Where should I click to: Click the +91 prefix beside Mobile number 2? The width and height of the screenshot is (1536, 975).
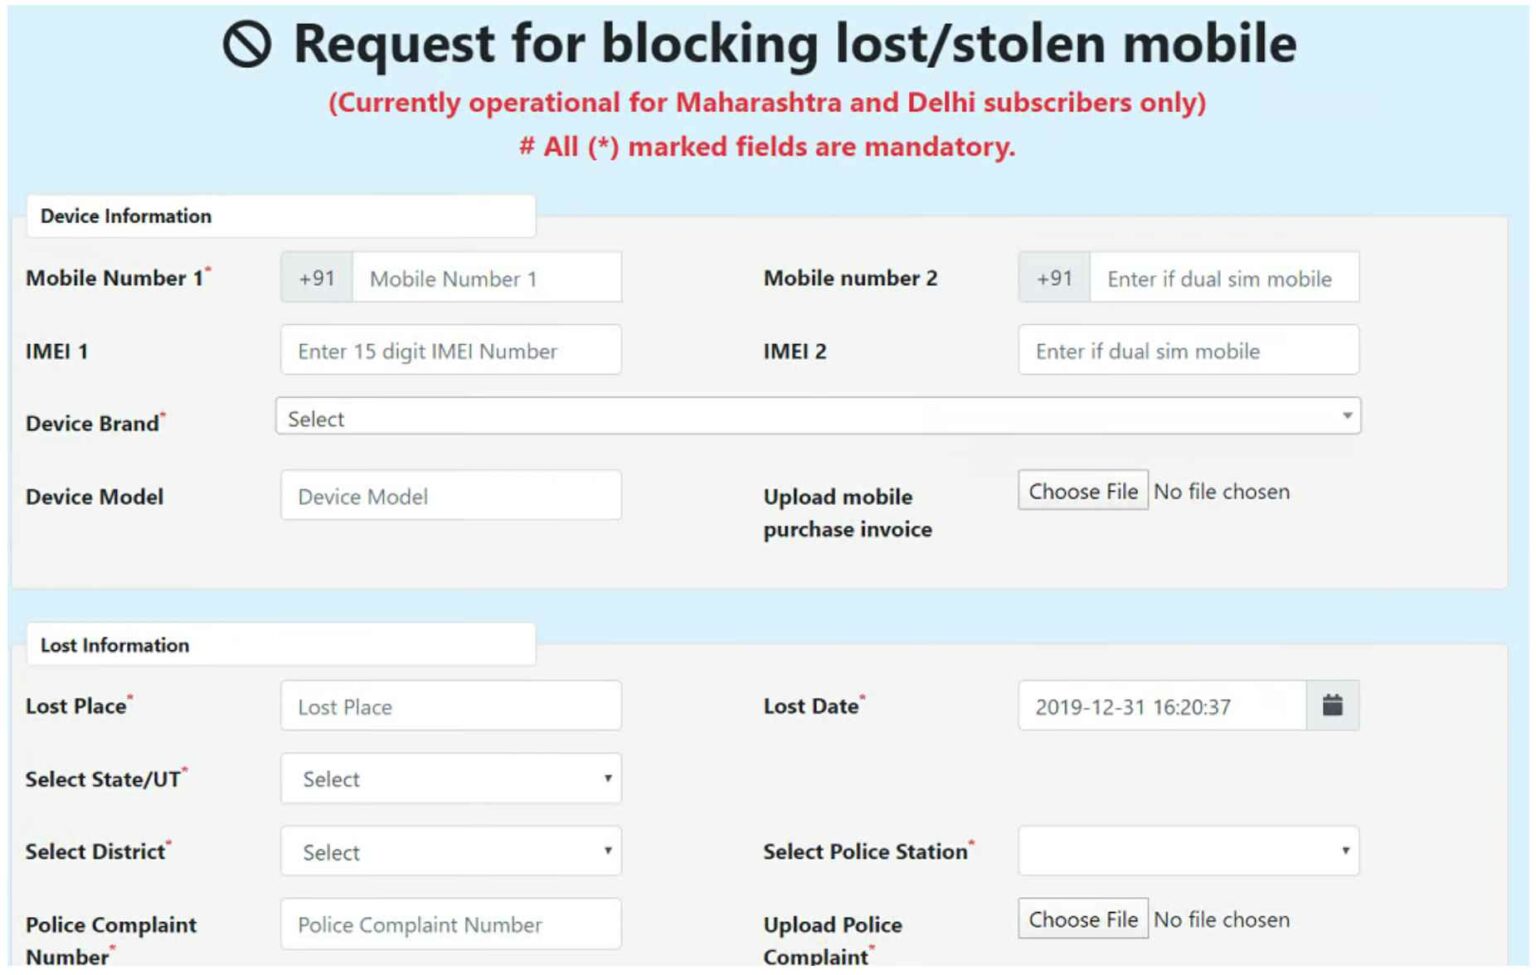pyautogui.click(x=1054, y=279)
